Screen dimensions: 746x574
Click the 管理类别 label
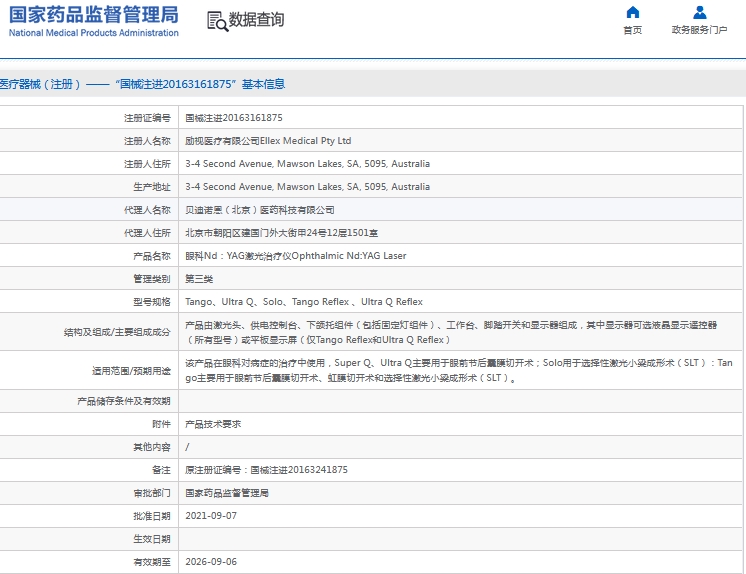[152, 279]
